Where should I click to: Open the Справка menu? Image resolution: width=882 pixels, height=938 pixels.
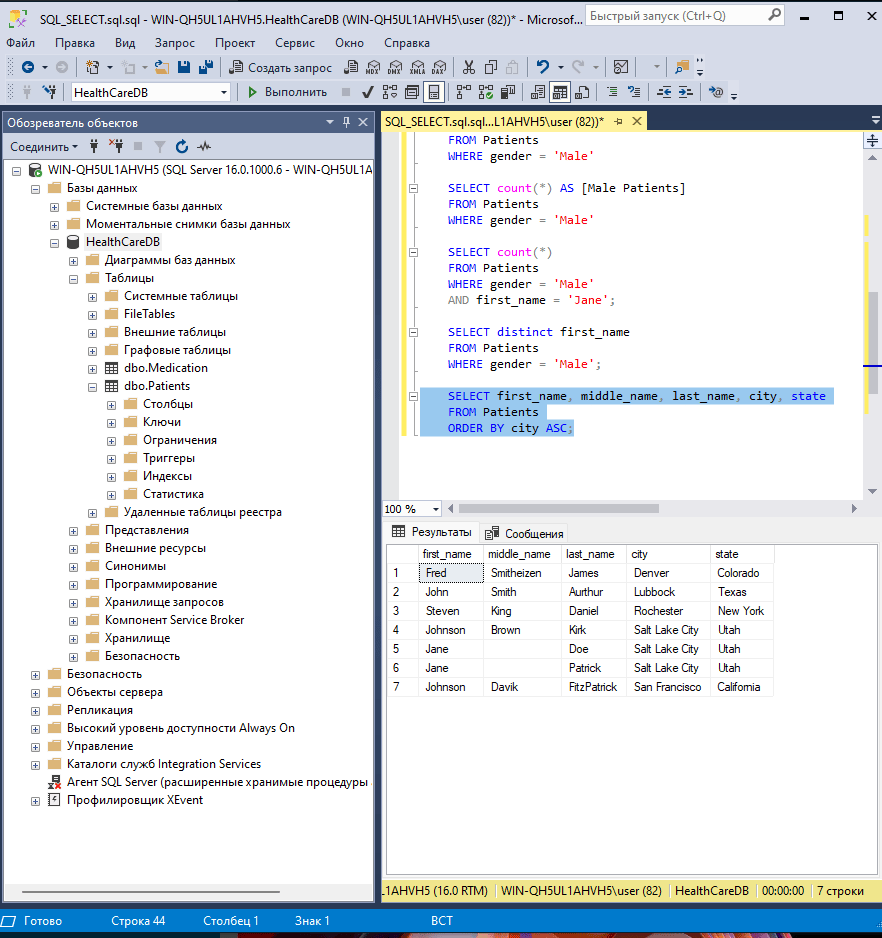coord(407,43)
